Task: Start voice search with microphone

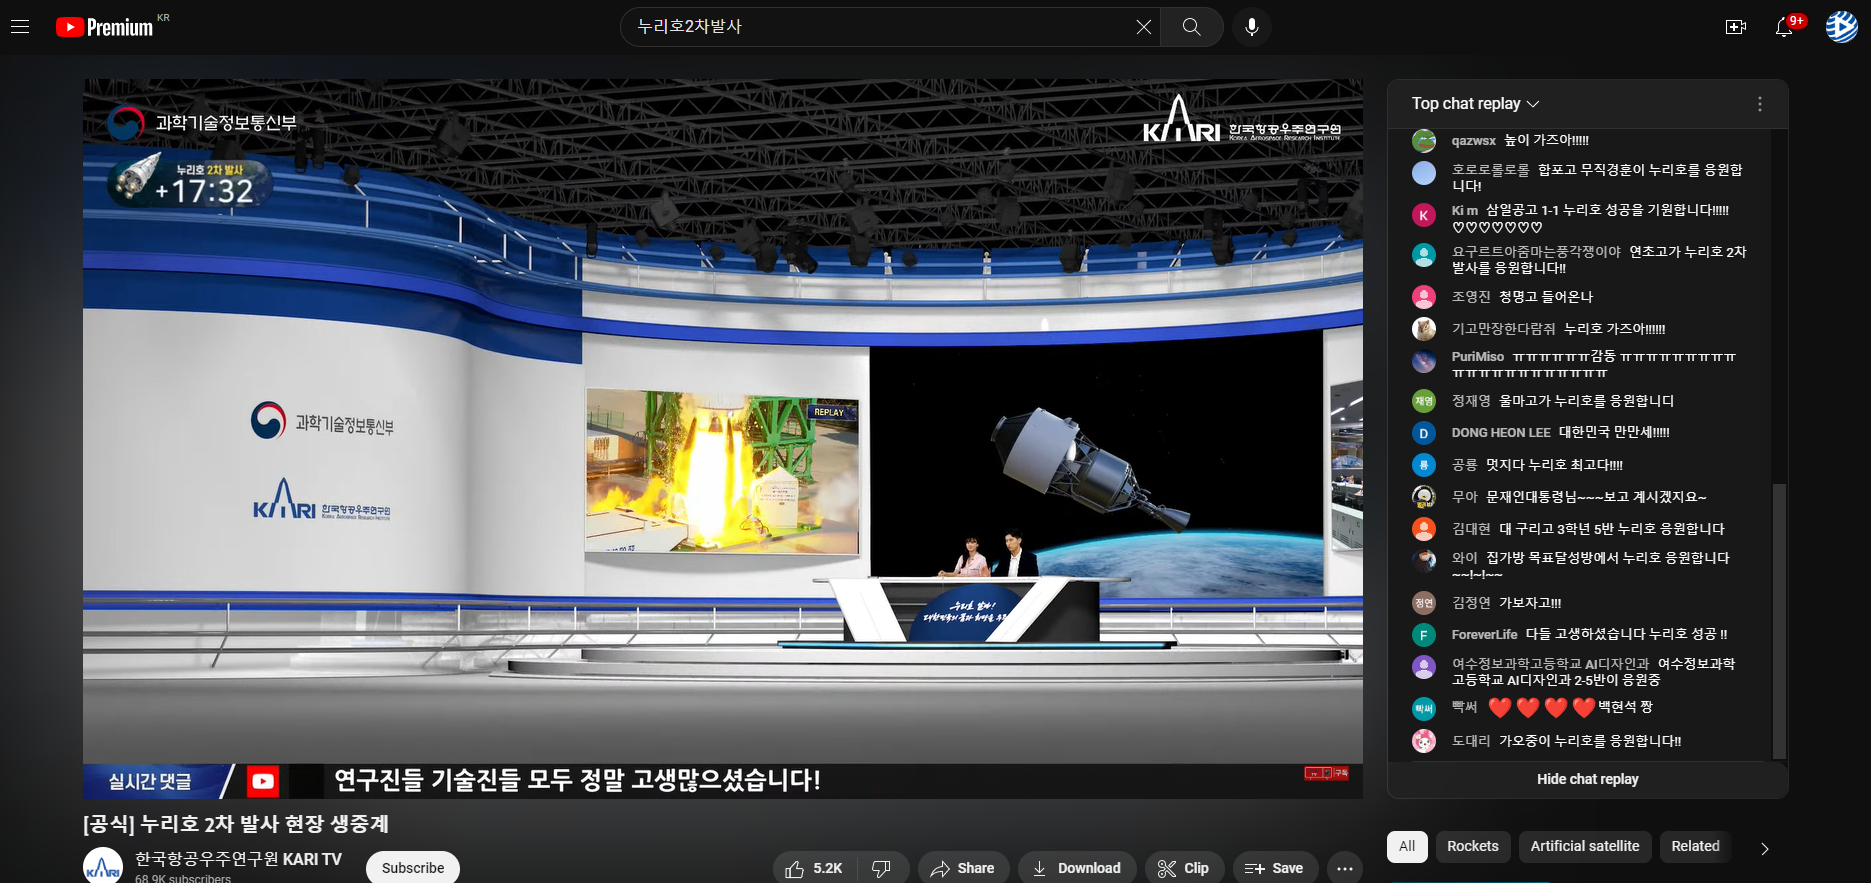Action: 1252,27
